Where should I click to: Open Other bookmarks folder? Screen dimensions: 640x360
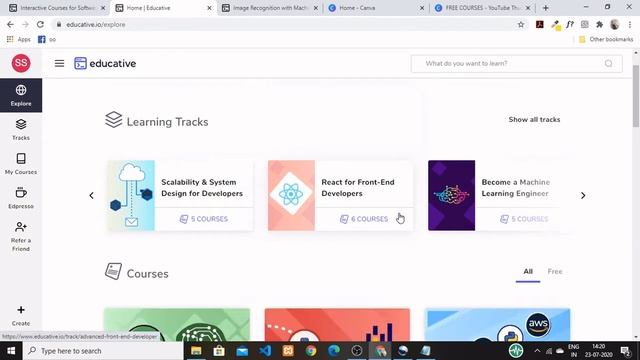point(606,39)
